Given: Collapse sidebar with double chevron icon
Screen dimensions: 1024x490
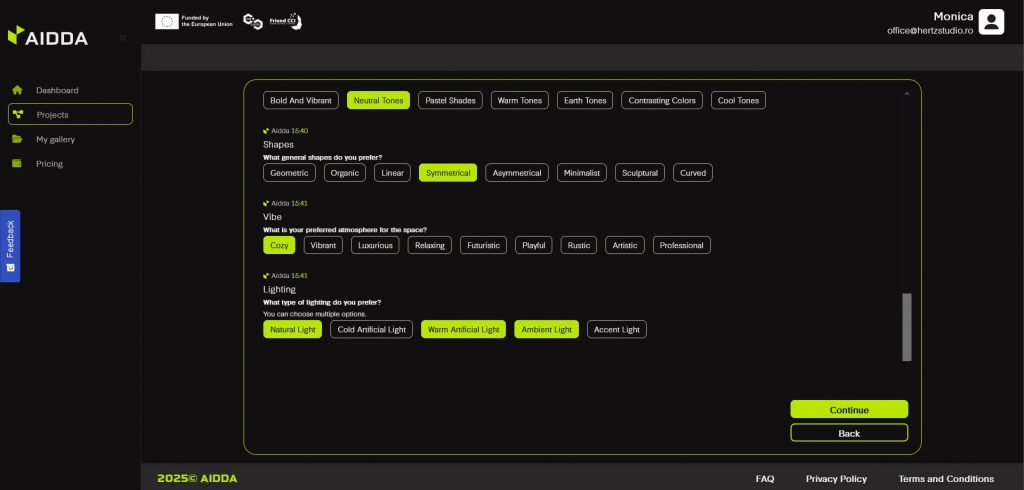Looking at the screenshot, I should (122, 37).
